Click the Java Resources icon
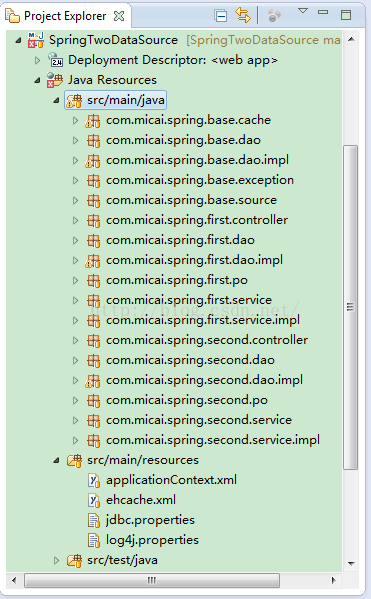This screenshot has height=599, width=371. (55, 80)
